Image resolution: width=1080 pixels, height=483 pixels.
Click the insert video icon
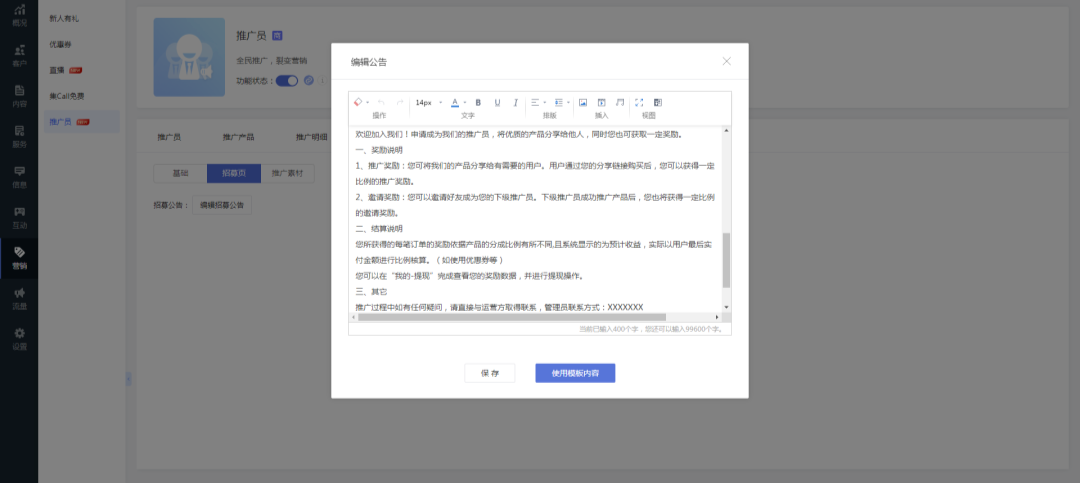coord(601,102)
